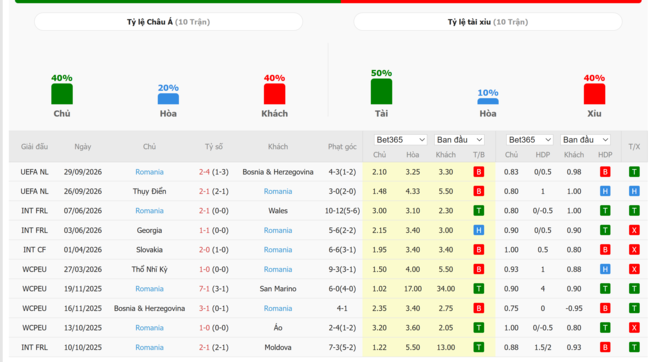The height and width of the screenshot is (362, 650).
Task: Open the first Bet365 bookmaker dropdown
Action: (x=400, y=140)
